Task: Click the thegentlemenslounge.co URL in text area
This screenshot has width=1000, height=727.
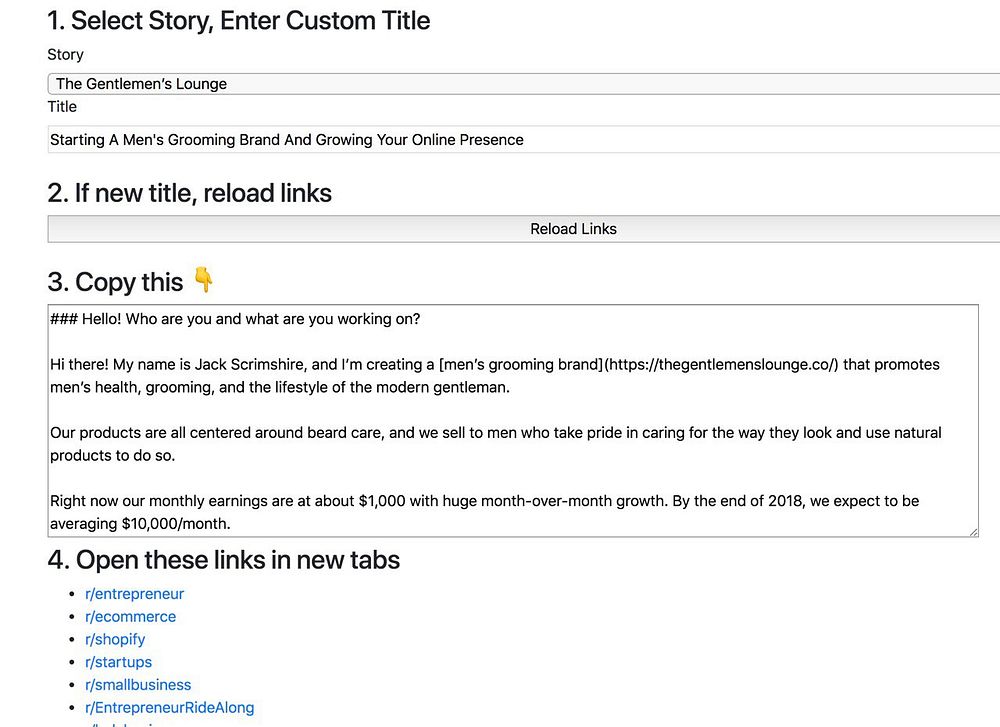Action: [720, 365]
